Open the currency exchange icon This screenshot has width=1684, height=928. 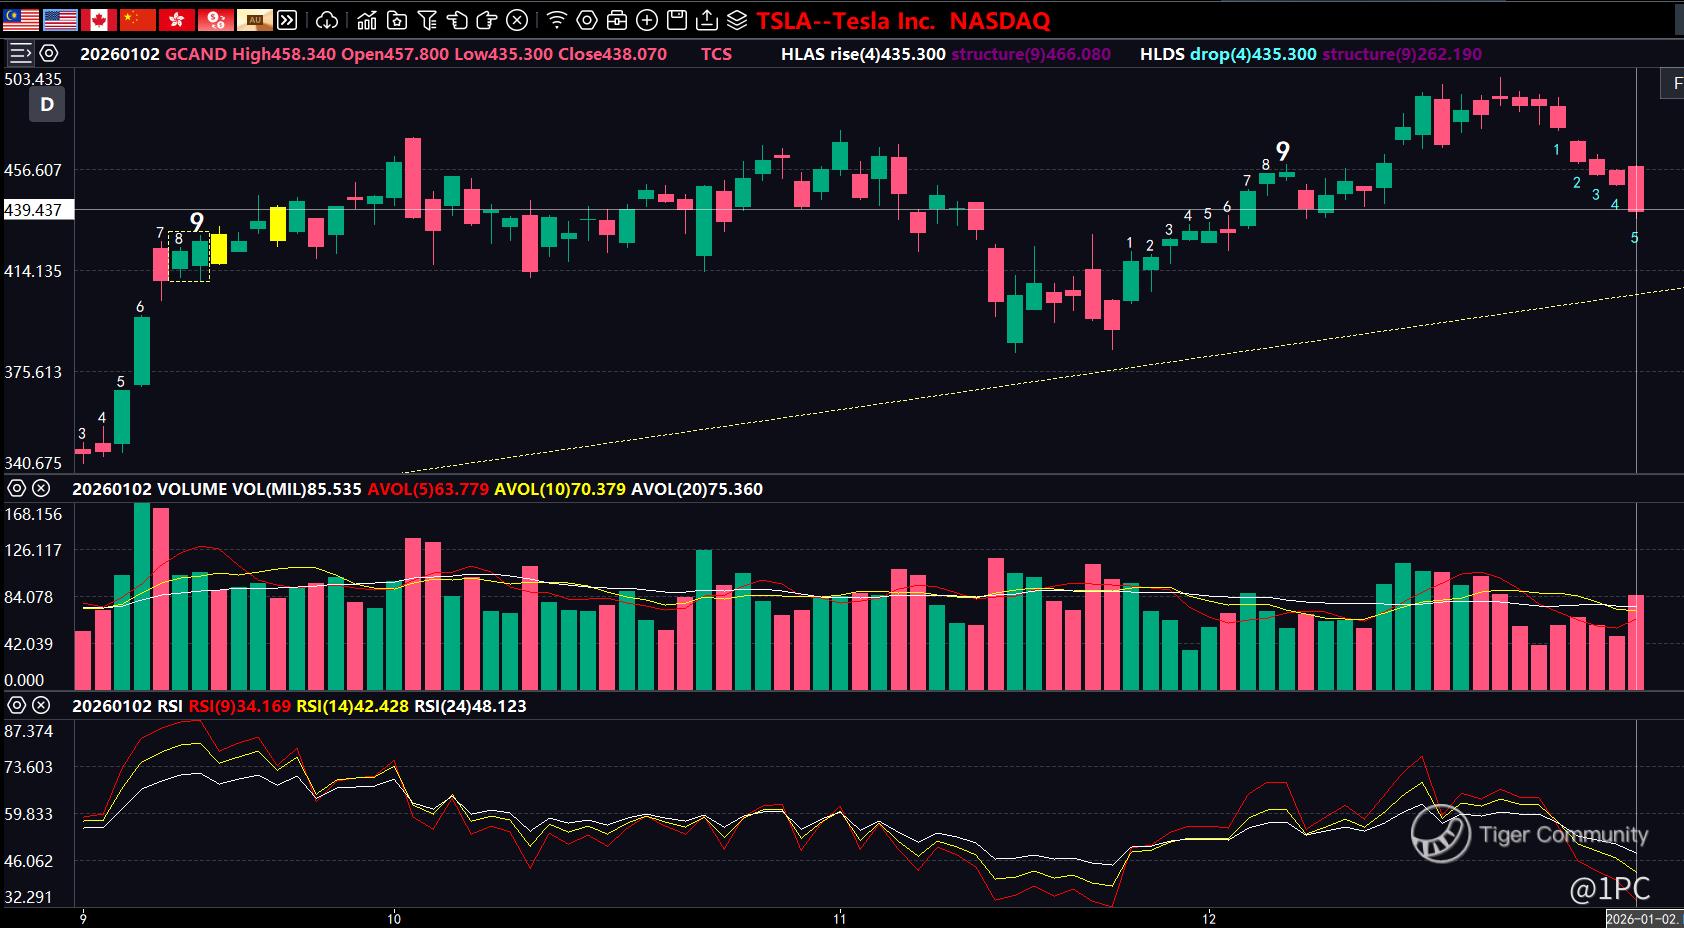tap(215, 20)
